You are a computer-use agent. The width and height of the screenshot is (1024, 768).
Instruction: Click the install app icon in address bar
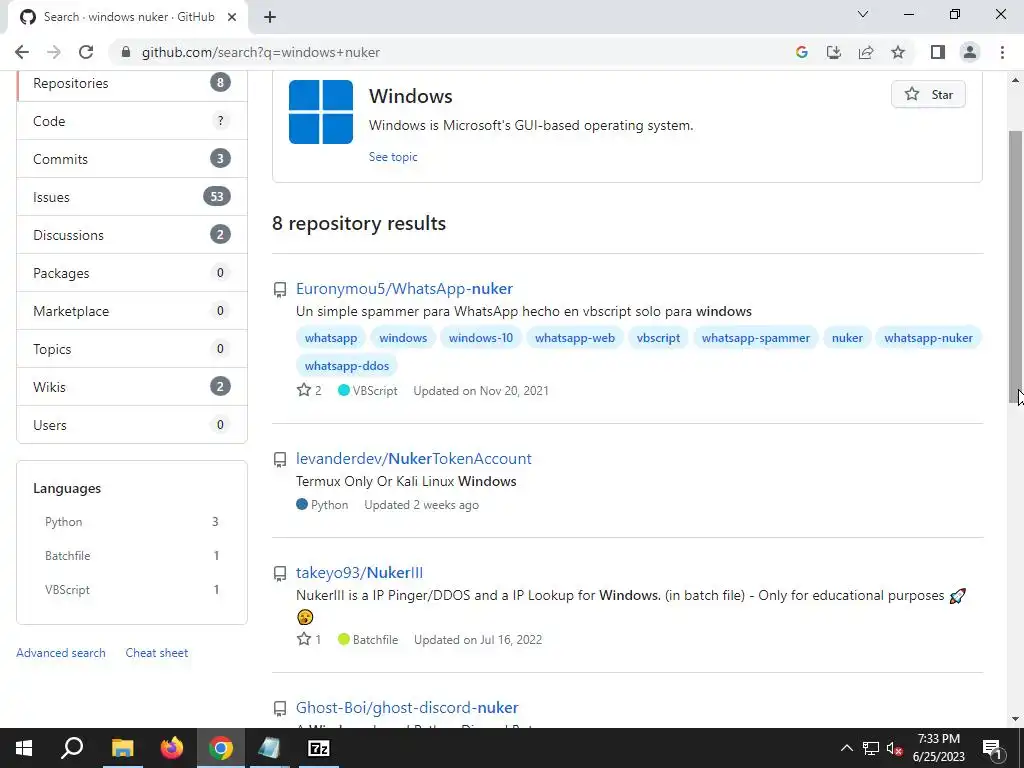click(x=834, y=52)
